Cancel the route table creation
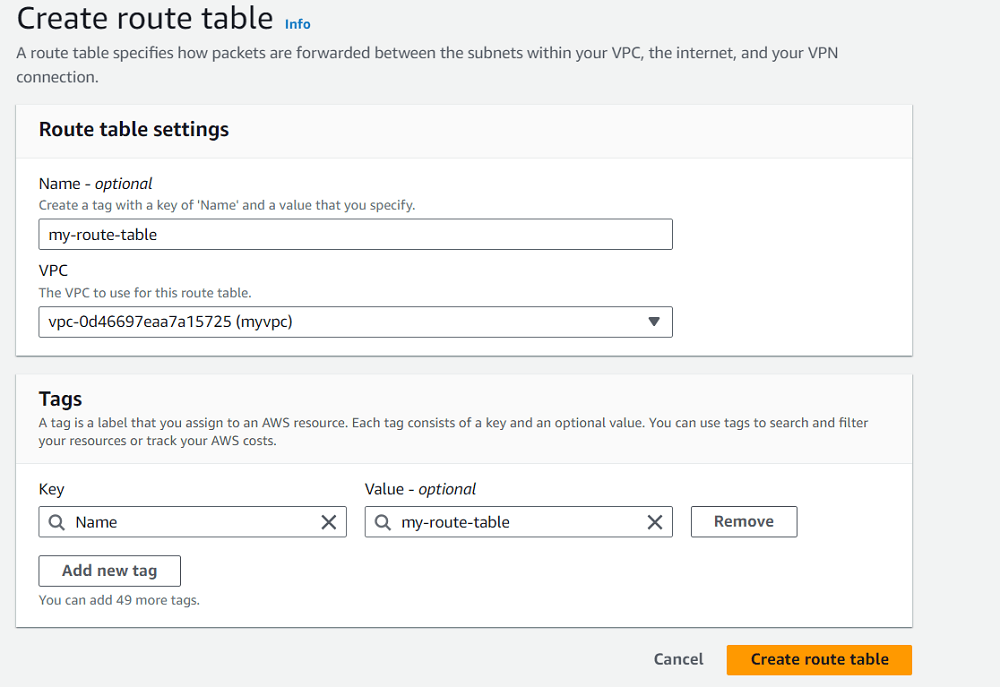 (x=678, y=659)
